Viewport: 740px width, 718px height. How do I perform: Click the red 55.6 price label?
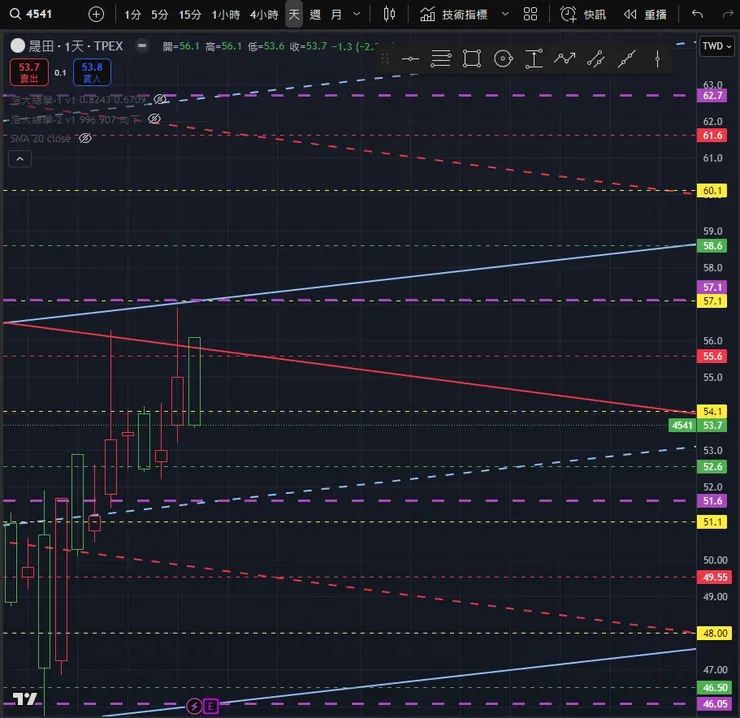coord(712,356)
